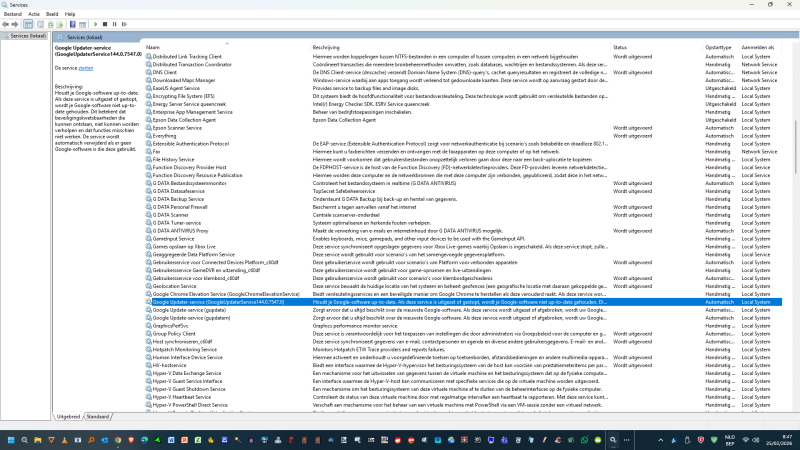800x450 pixels.
Task: Sort services by the Naam column header
Action: point(153,47)
